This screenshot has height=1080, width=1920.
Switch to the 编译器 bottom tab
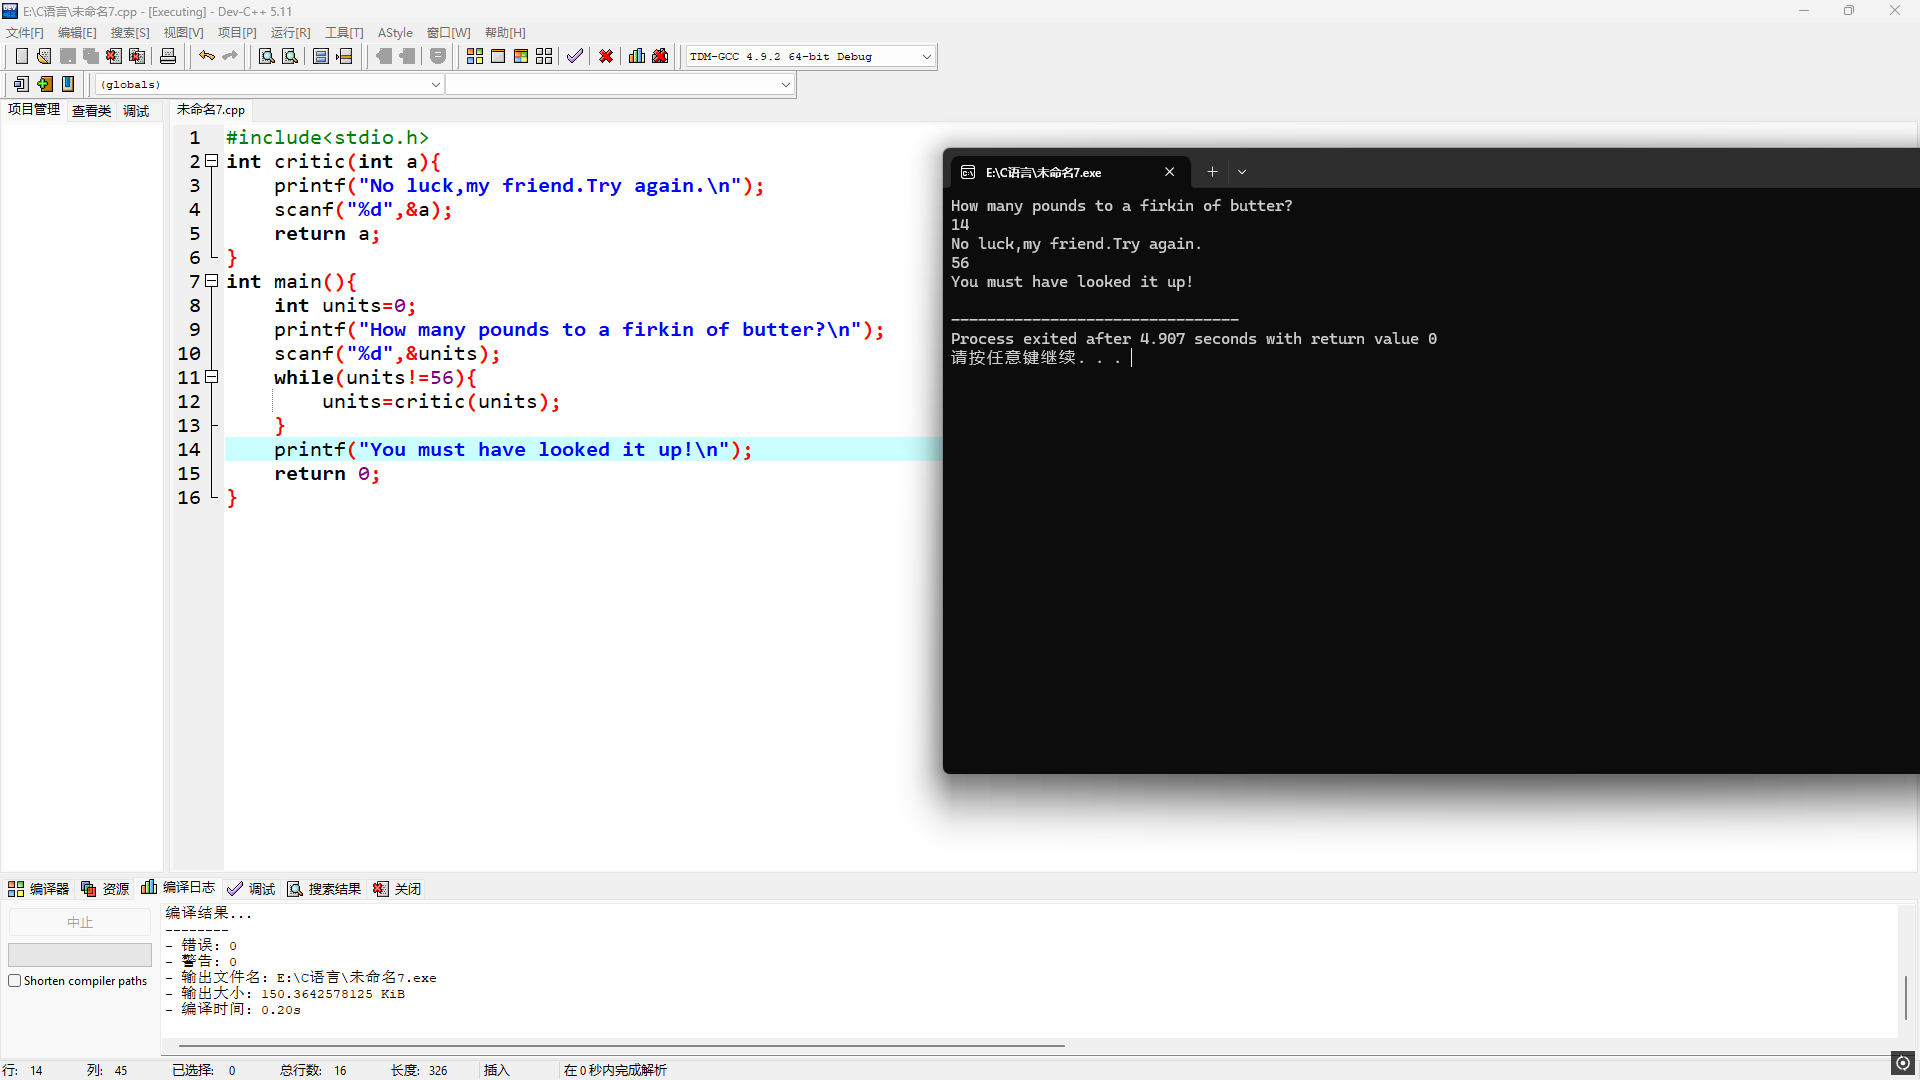pos(39,889)
